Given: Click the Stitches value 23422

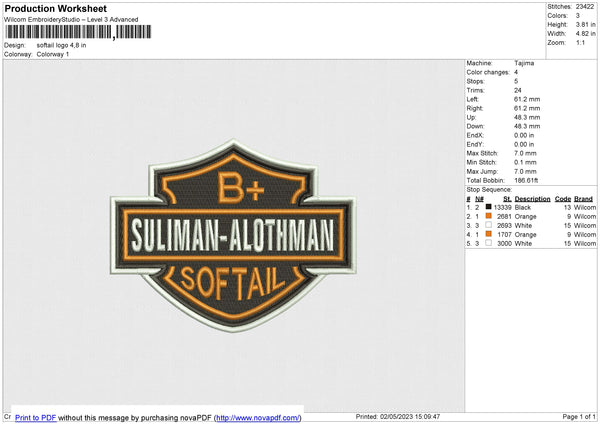Looking at the screenshot, I should tap(585, 7).
